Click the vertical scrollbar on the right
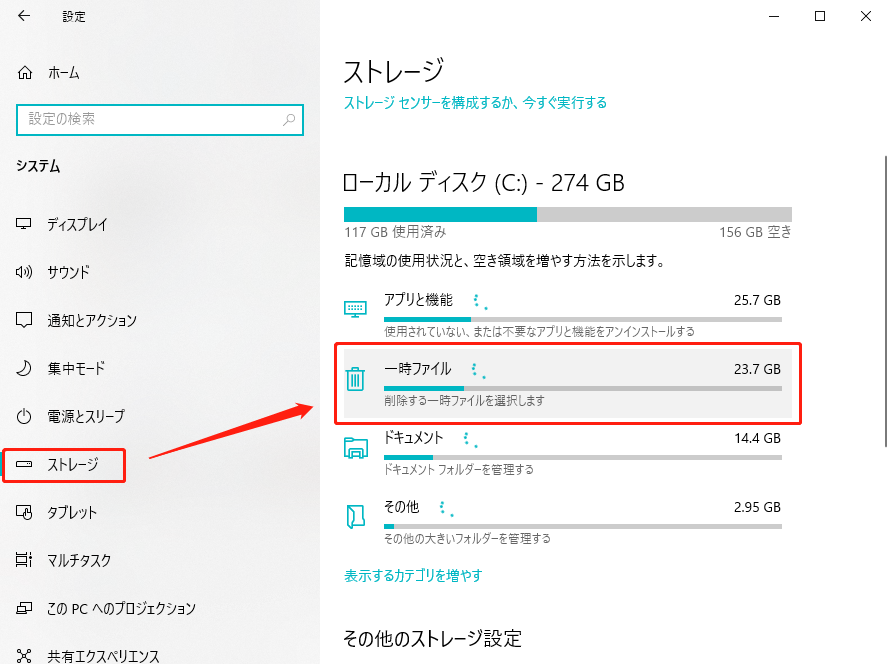The height and width of the screenshot is (664, 889). coord(885,302)
